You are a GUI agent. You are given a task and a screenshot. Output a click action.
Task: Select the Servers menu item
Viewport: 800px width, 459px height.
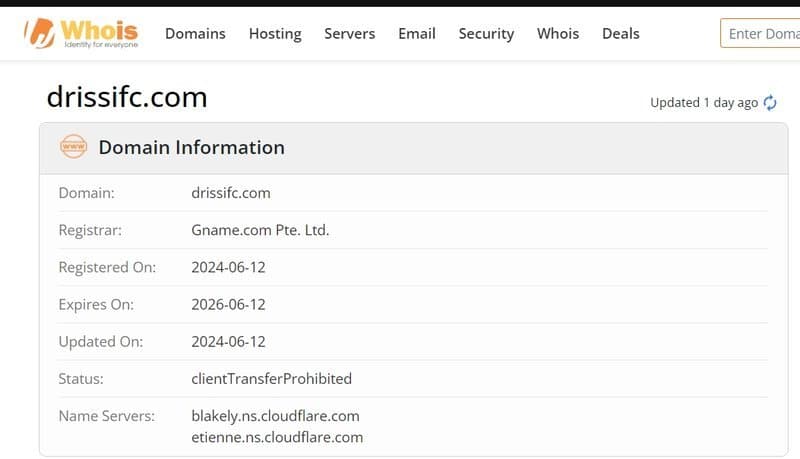coord(350,33)
